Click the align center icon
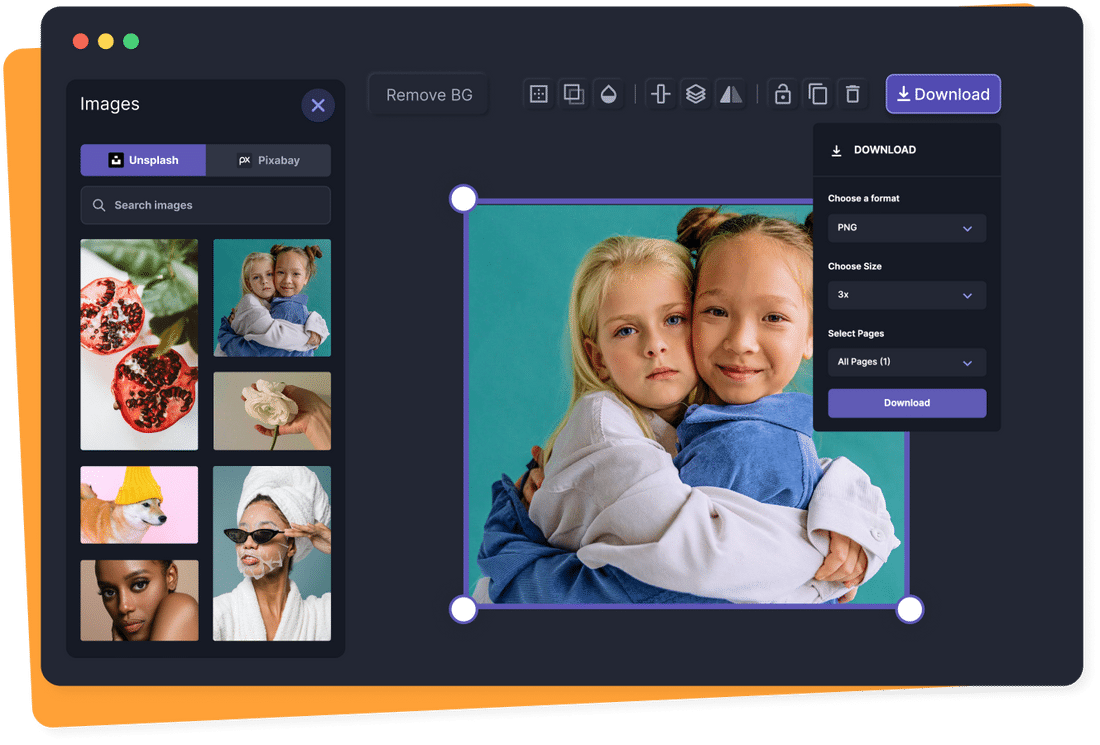Viewport: 1100px width, 745px height. (660, 93)
